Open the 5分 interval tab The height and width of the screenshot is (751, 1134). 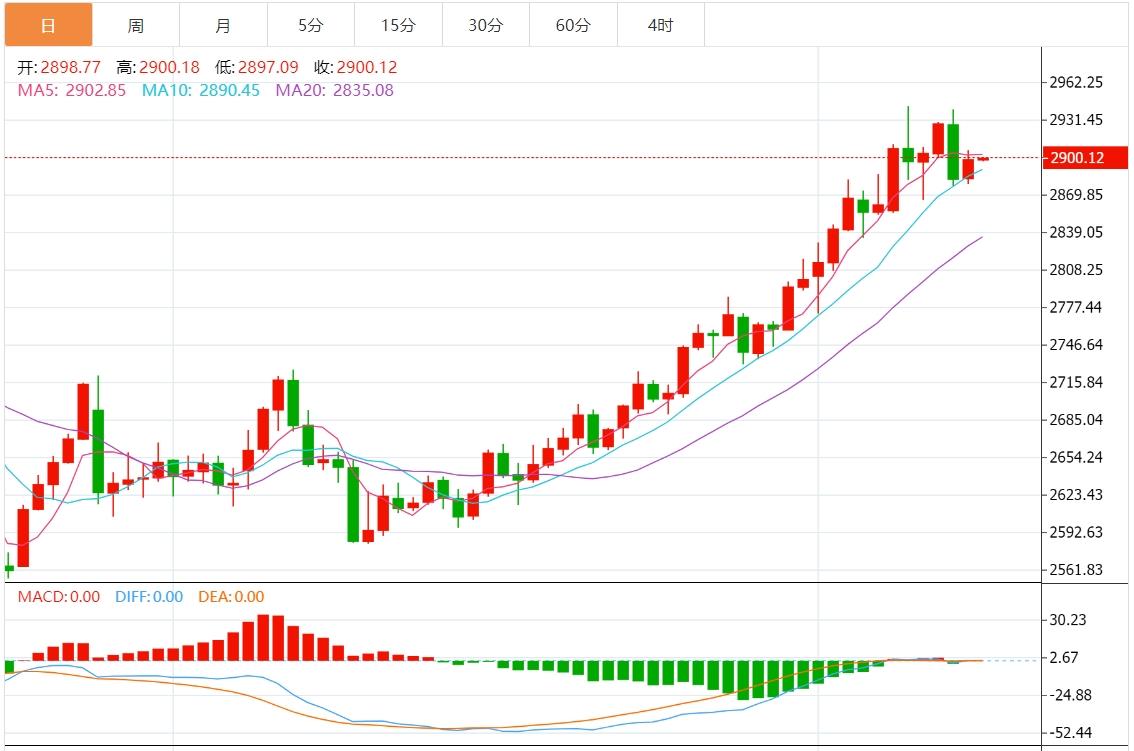click(311, 25)
